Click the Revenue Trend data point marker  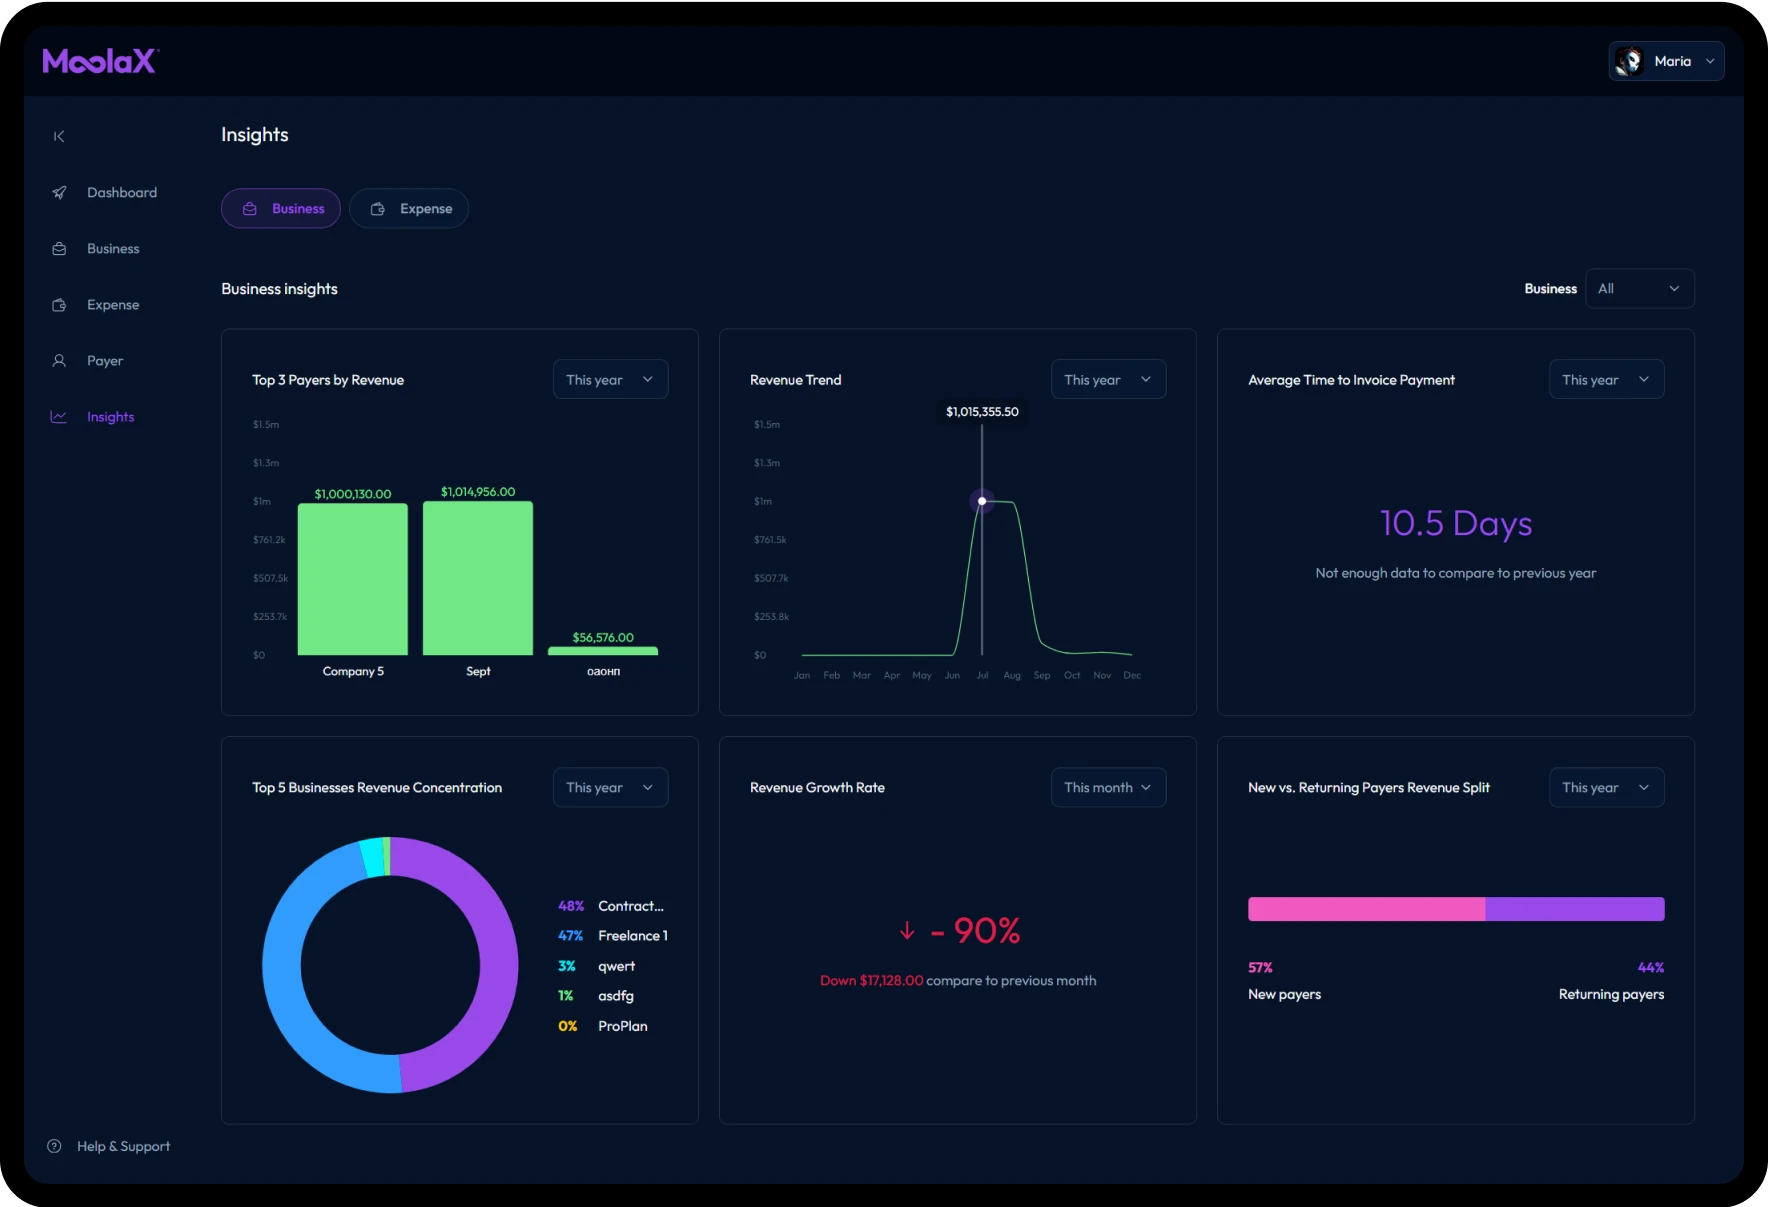coord(982,501)
